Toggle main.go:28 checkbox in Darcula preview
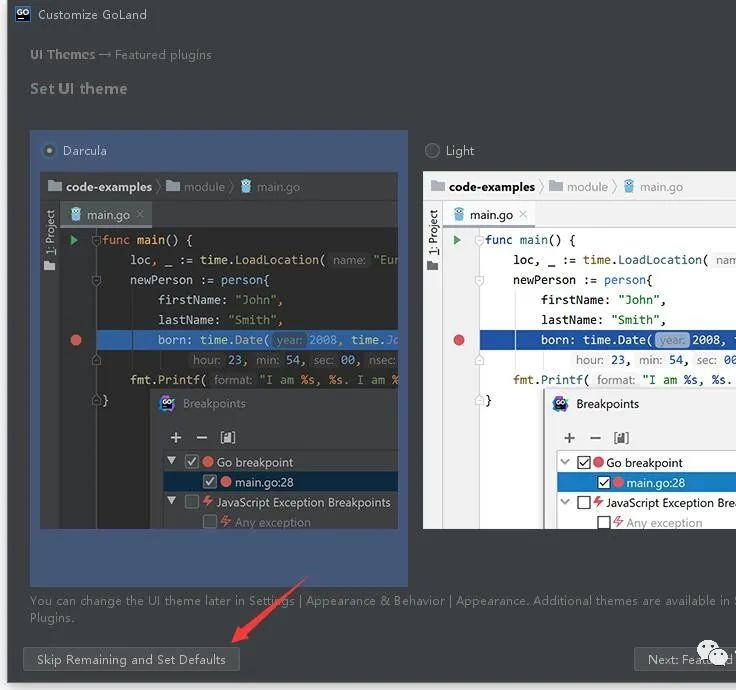 pos(209,482)
